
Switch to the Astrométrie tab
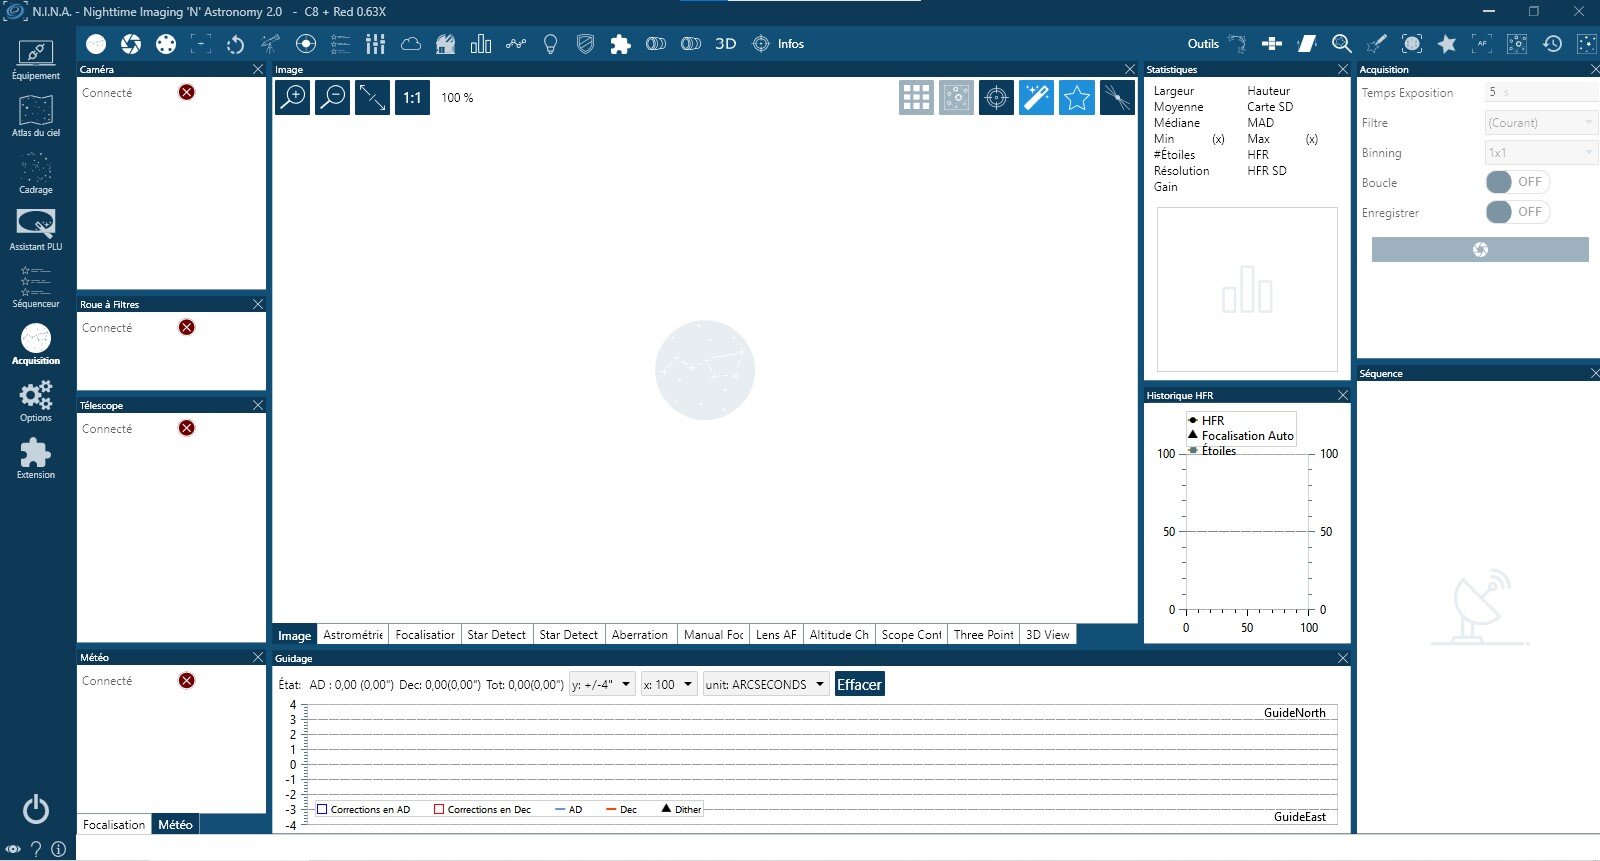tap(353, 635)
